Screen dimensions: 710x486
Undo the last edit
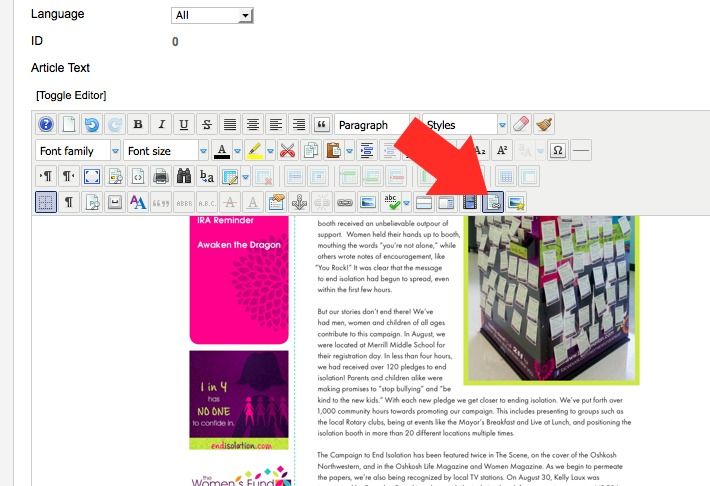92,125
